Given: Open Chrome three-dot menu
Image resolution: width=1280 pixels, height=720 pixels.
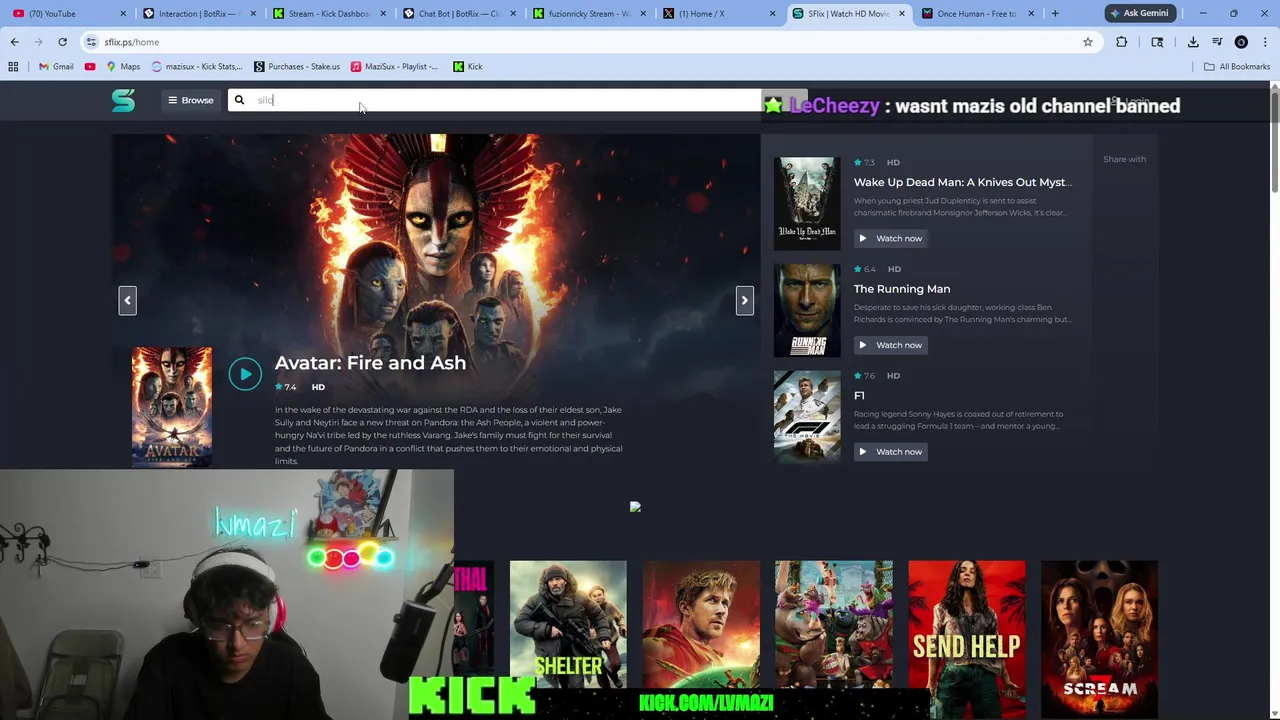Looking at the screenshot, I should tap(1265, 42).
